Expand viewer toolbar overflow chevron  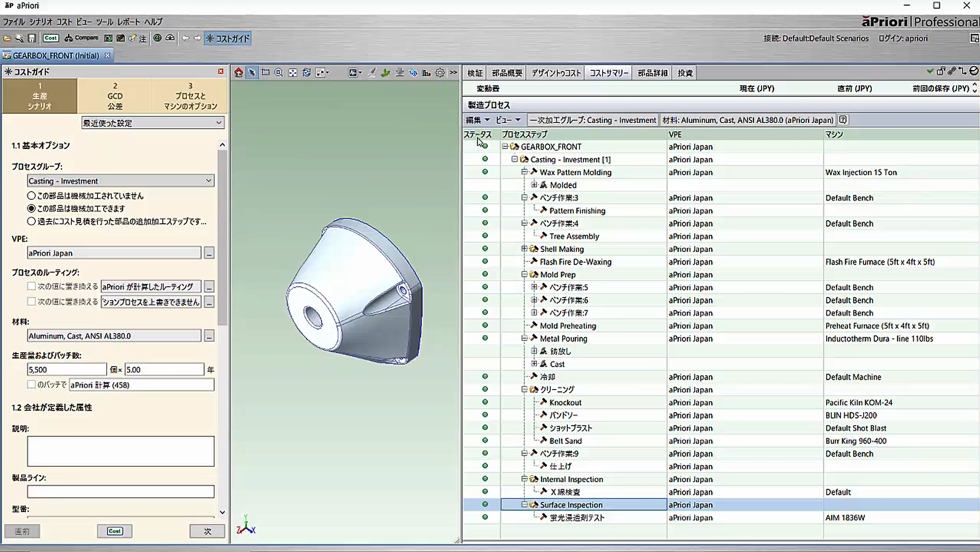pyautogui.click(x=453, y=73)
